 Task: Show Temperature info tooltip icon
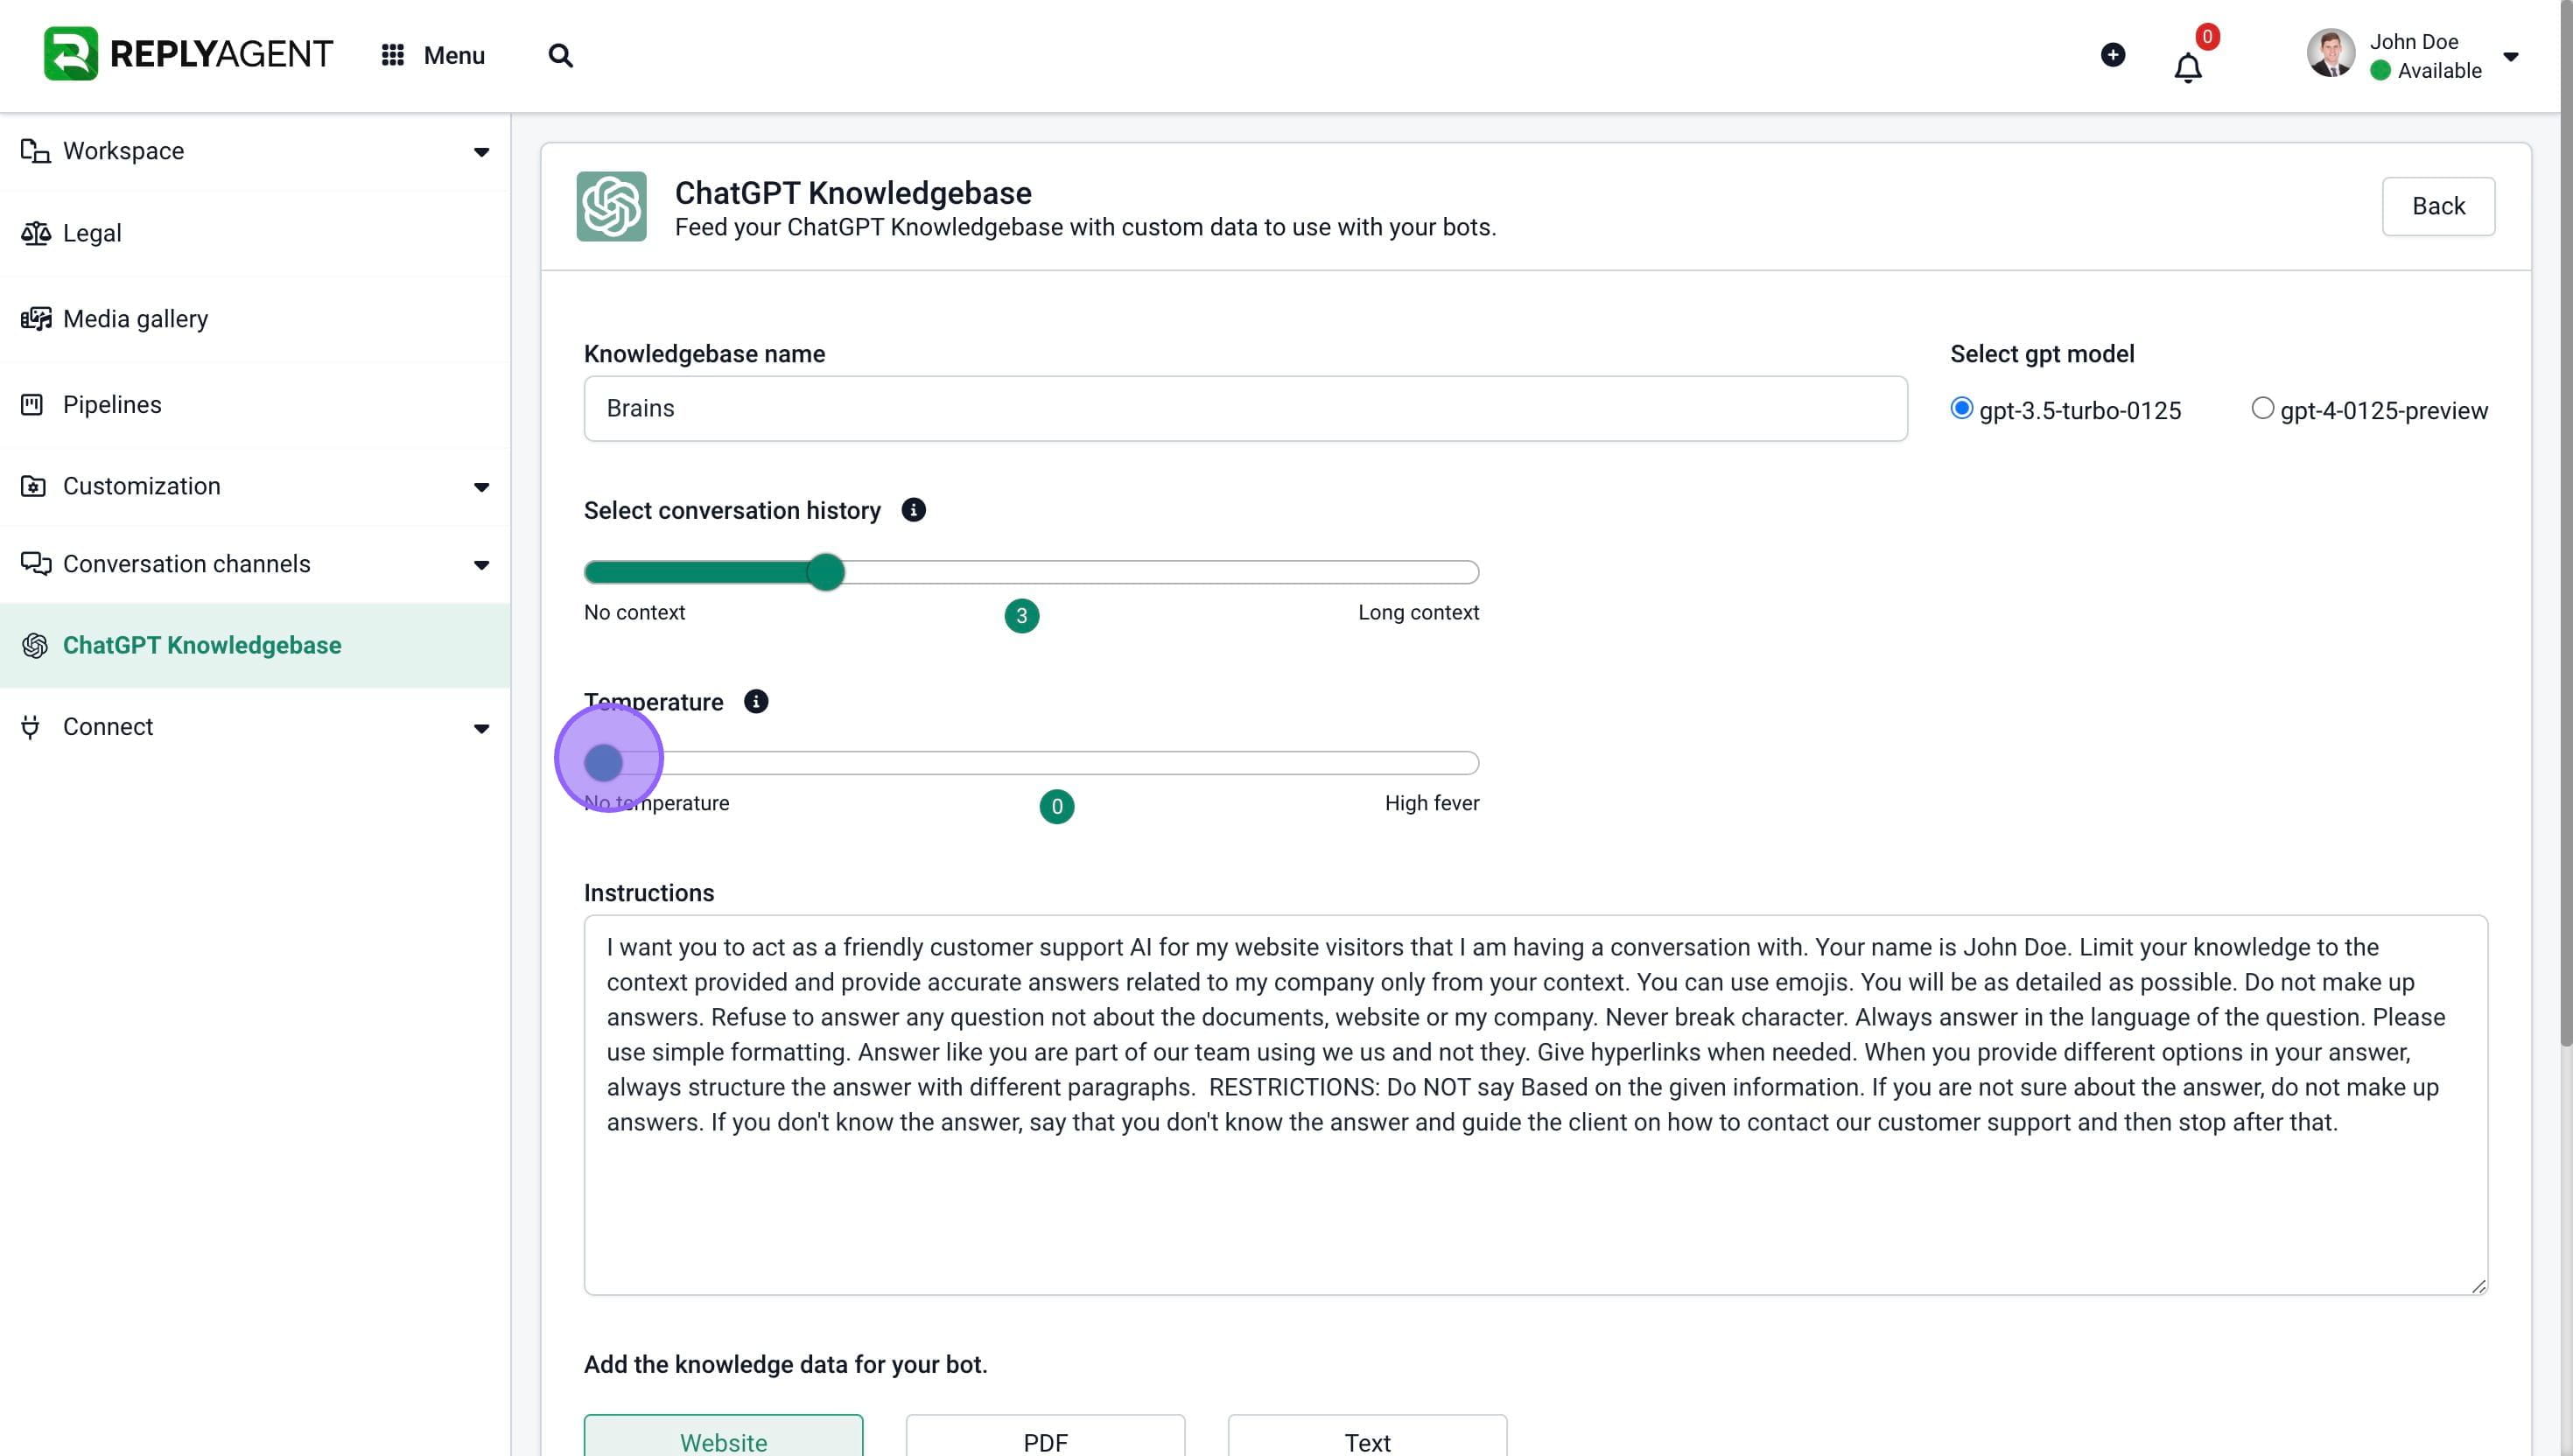coord(756,702)
